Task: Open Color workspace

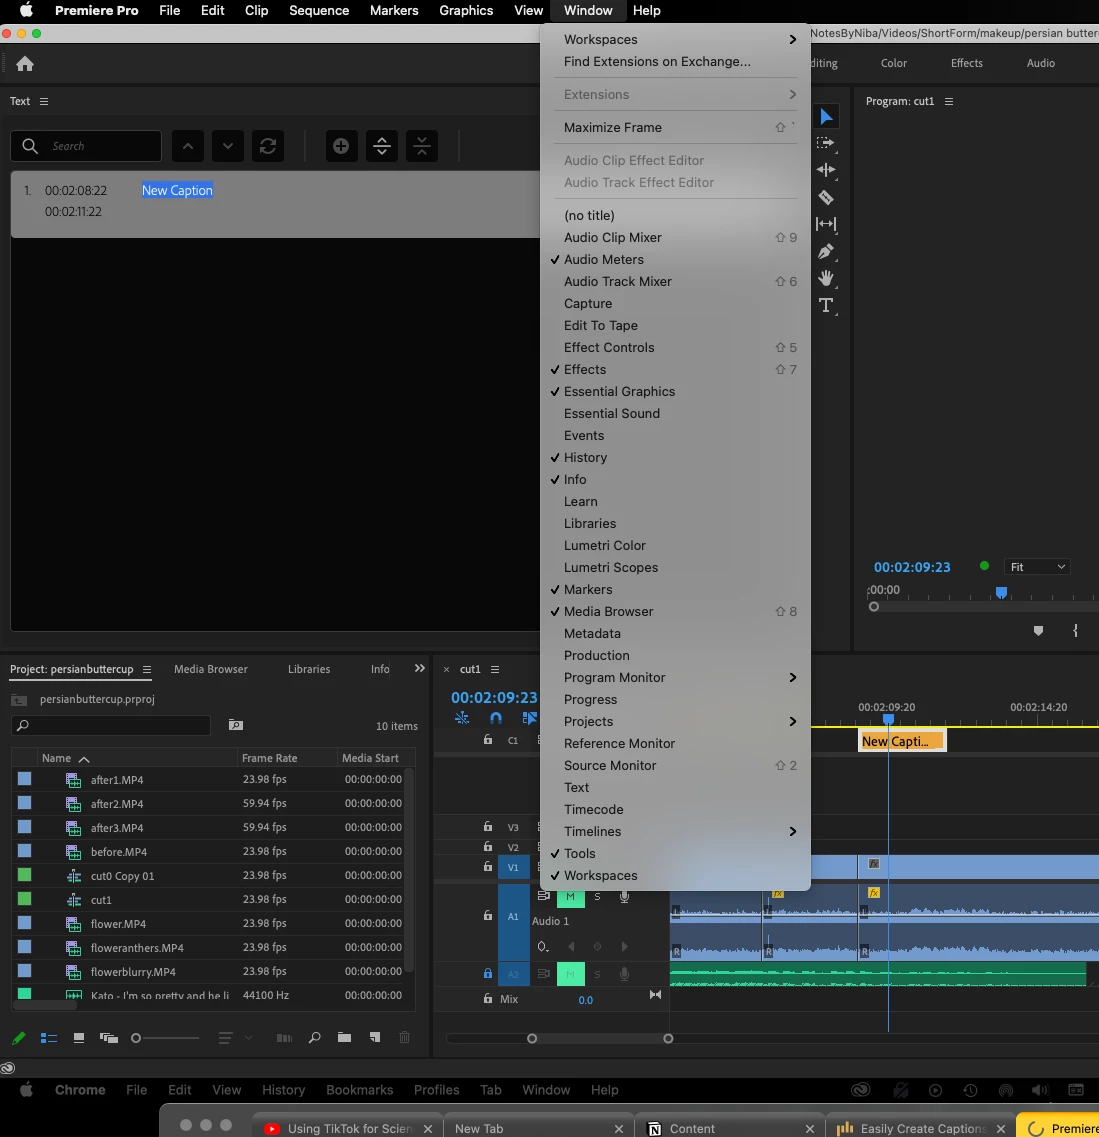Action: [894, 63]
